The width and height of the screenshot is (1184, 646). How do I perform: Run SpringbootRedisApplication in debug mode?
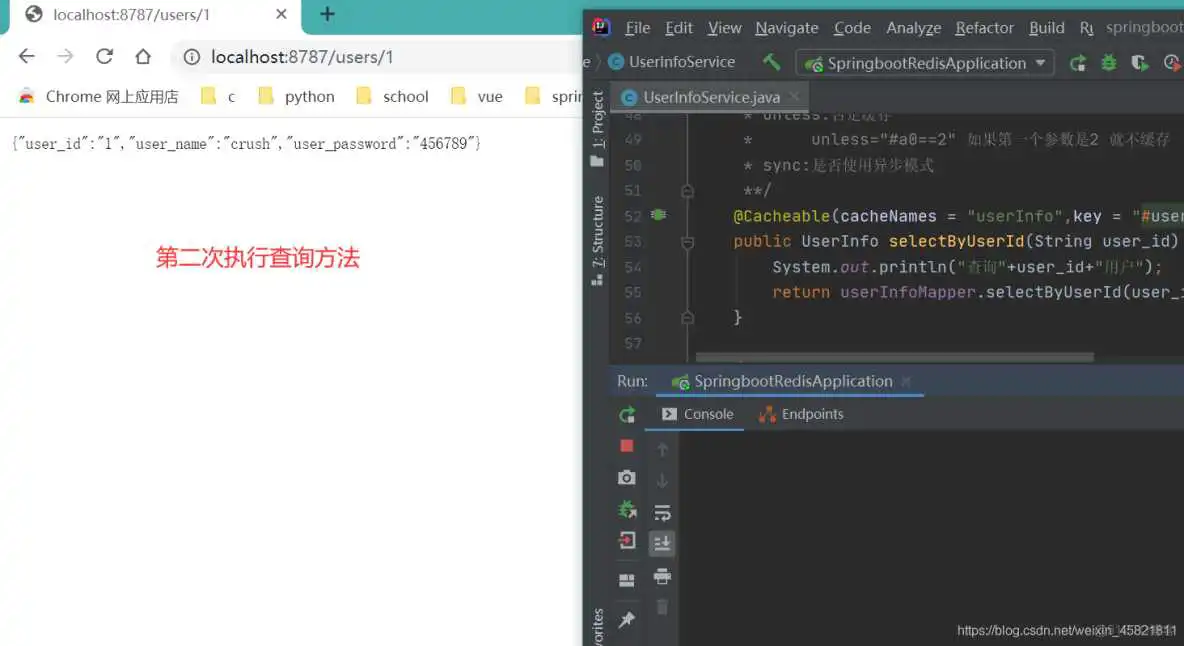click(1108, 62)
